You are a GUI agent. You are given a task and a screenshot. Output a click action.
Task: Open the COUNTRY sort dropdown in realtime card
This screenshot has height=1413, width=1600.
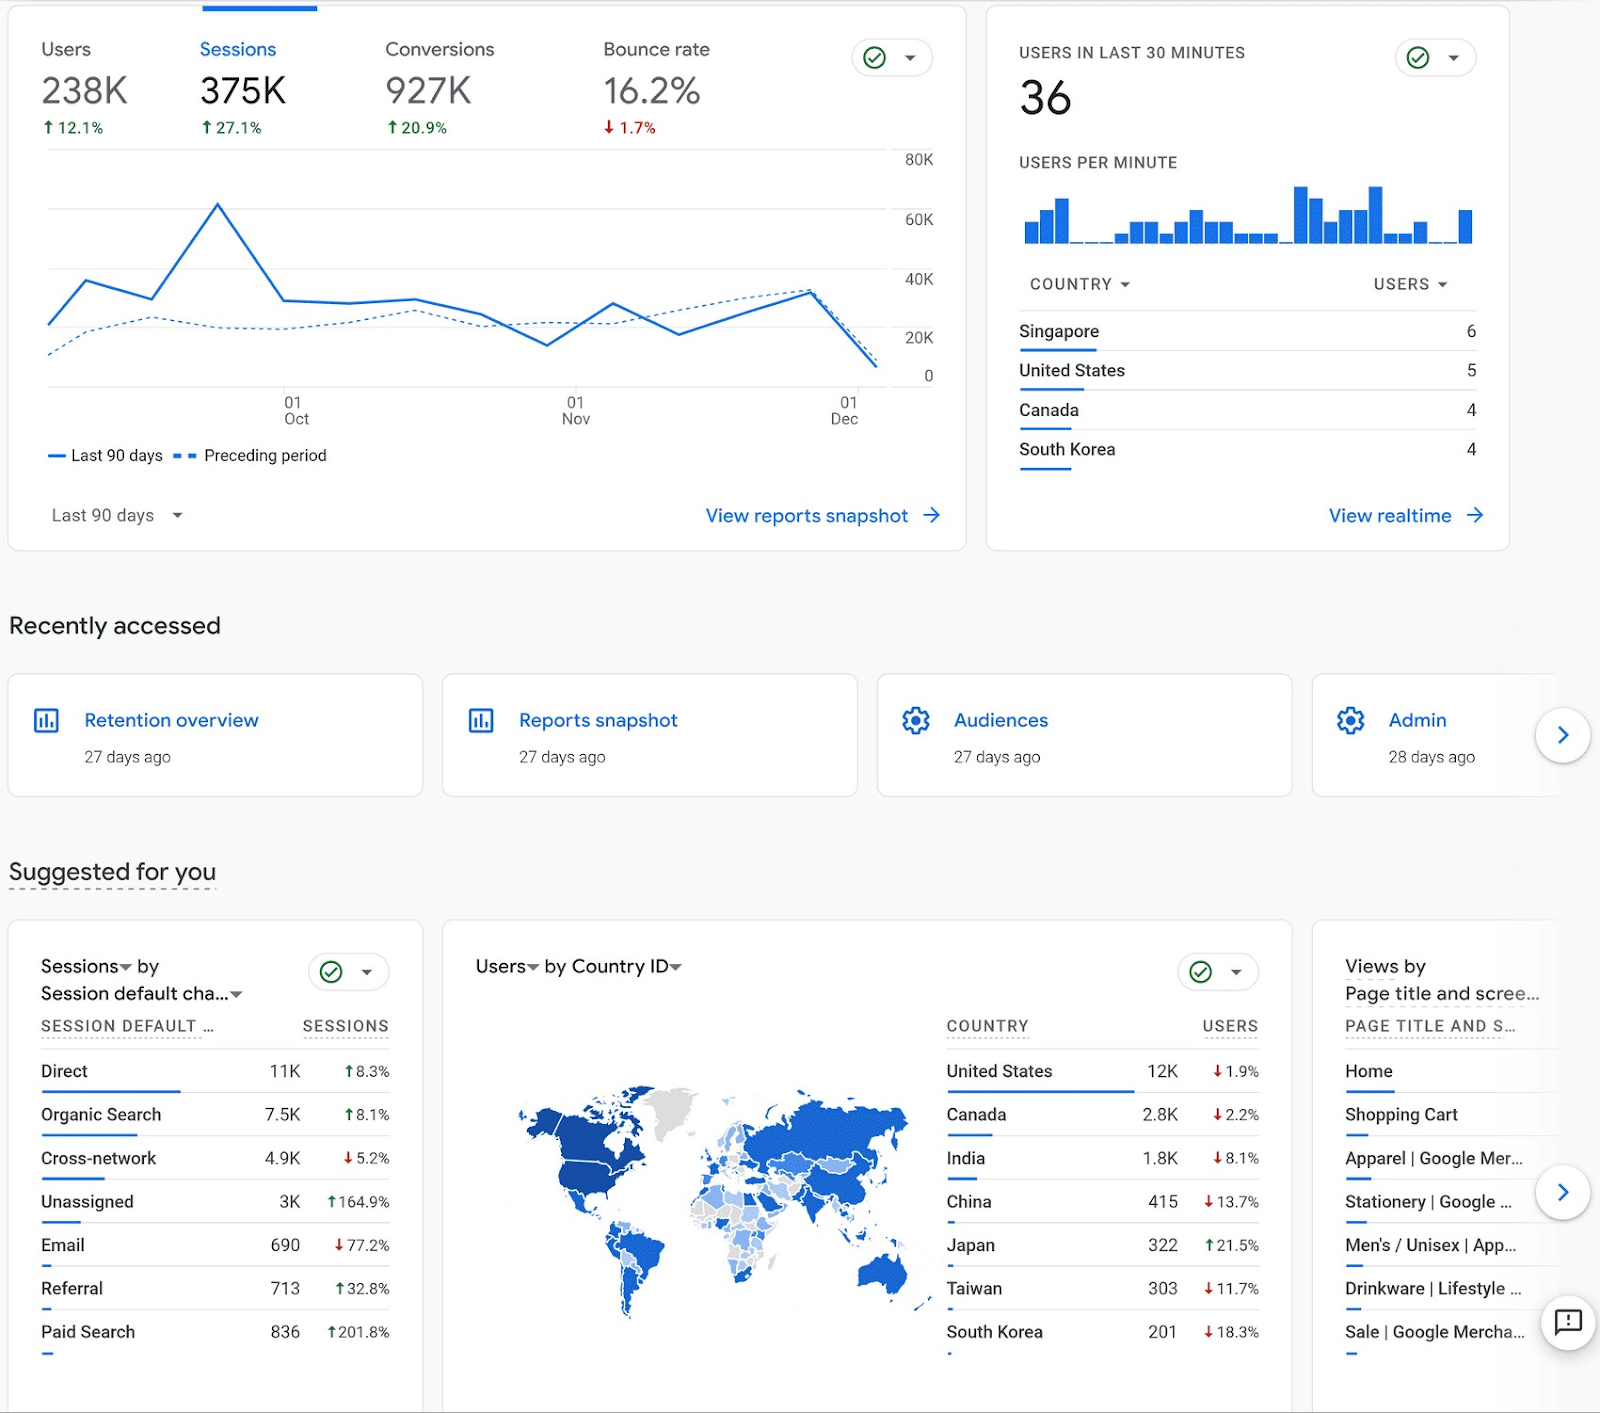click(x=1080, y=284)
